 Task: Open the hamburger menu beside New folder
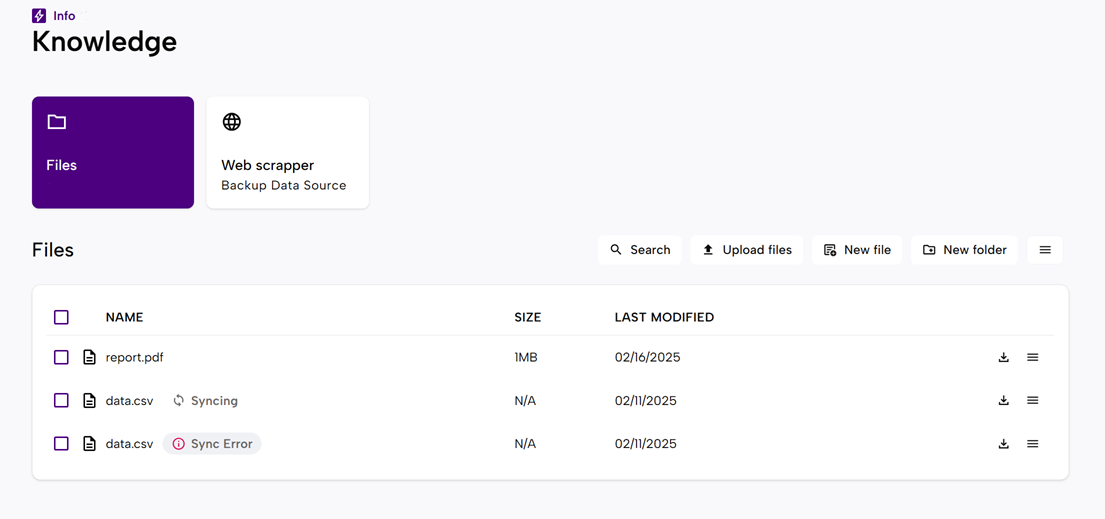click(1045, 250)
